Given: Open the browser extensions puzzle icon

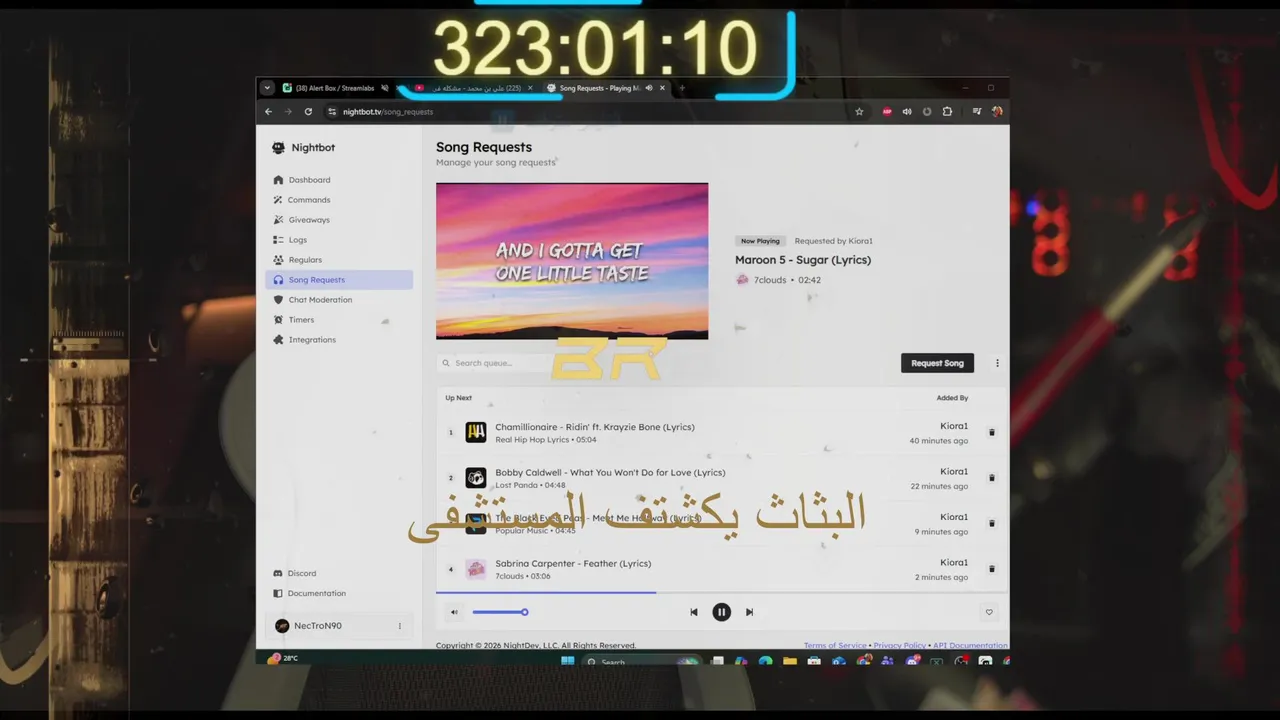Looking at the screenshot, I should (x=947, y=112).
